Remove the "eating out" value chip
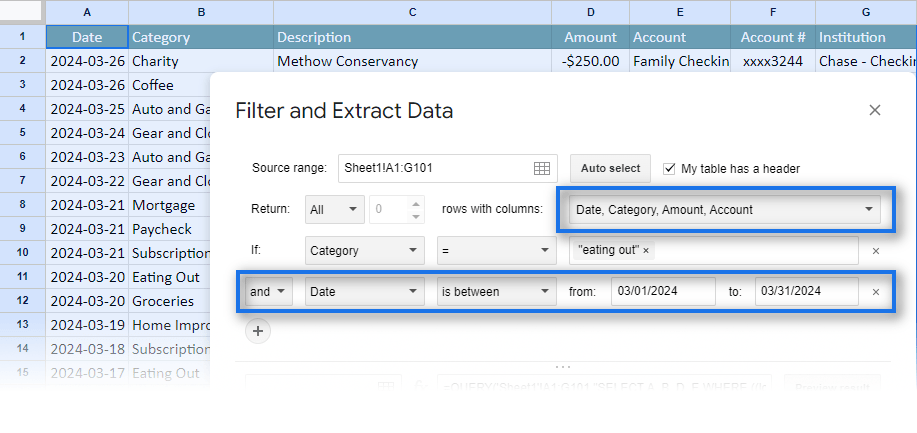The height and width of the screenshot is (433, 917). (646, 250)
